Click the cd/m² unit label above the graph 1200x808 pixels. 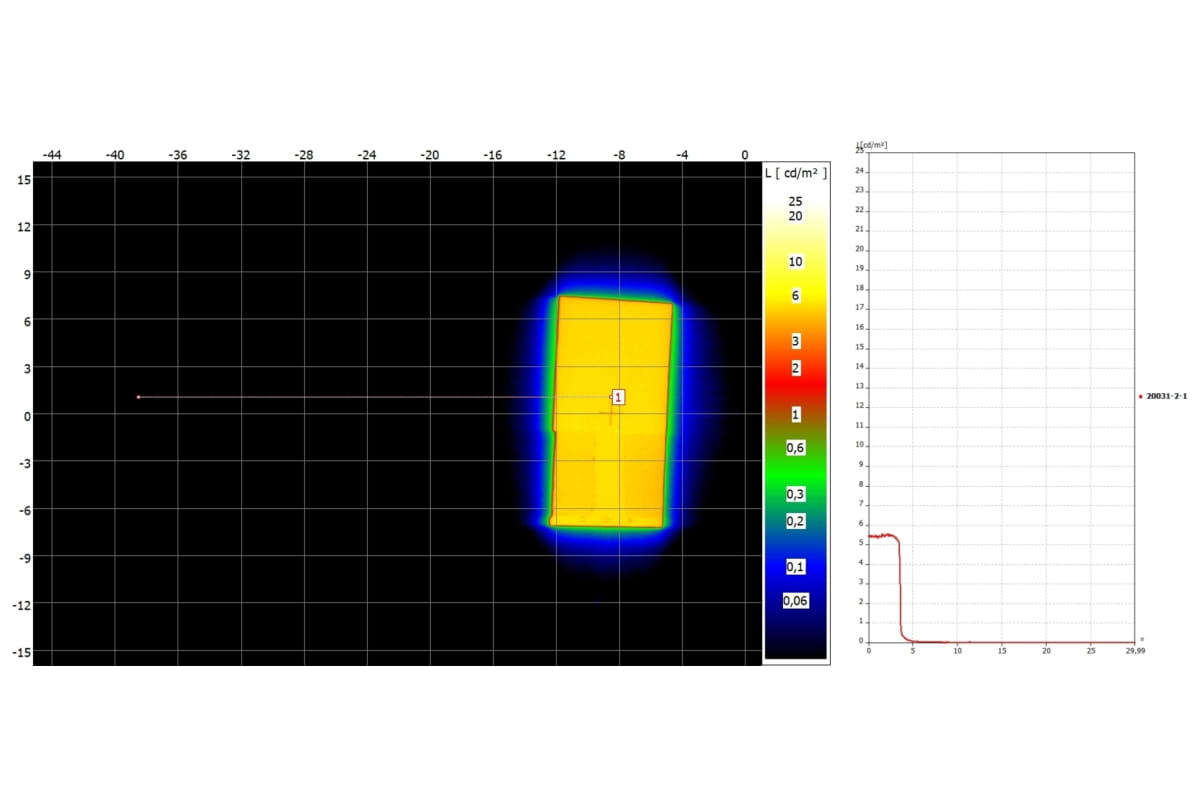pos(874,145)
